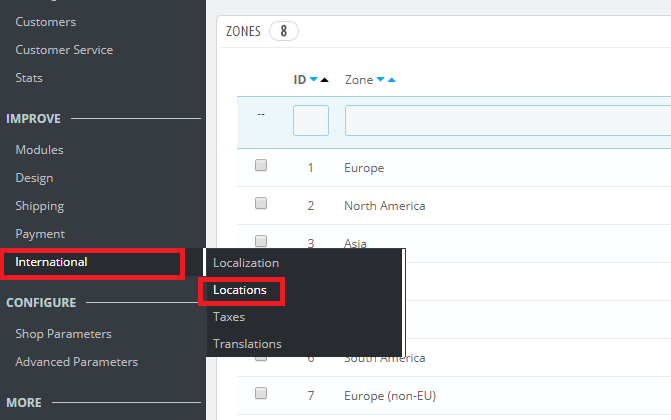The image size is (671, 420).
Task: Check the Europe zone checkbox
Action: click(x=261, y=165)
